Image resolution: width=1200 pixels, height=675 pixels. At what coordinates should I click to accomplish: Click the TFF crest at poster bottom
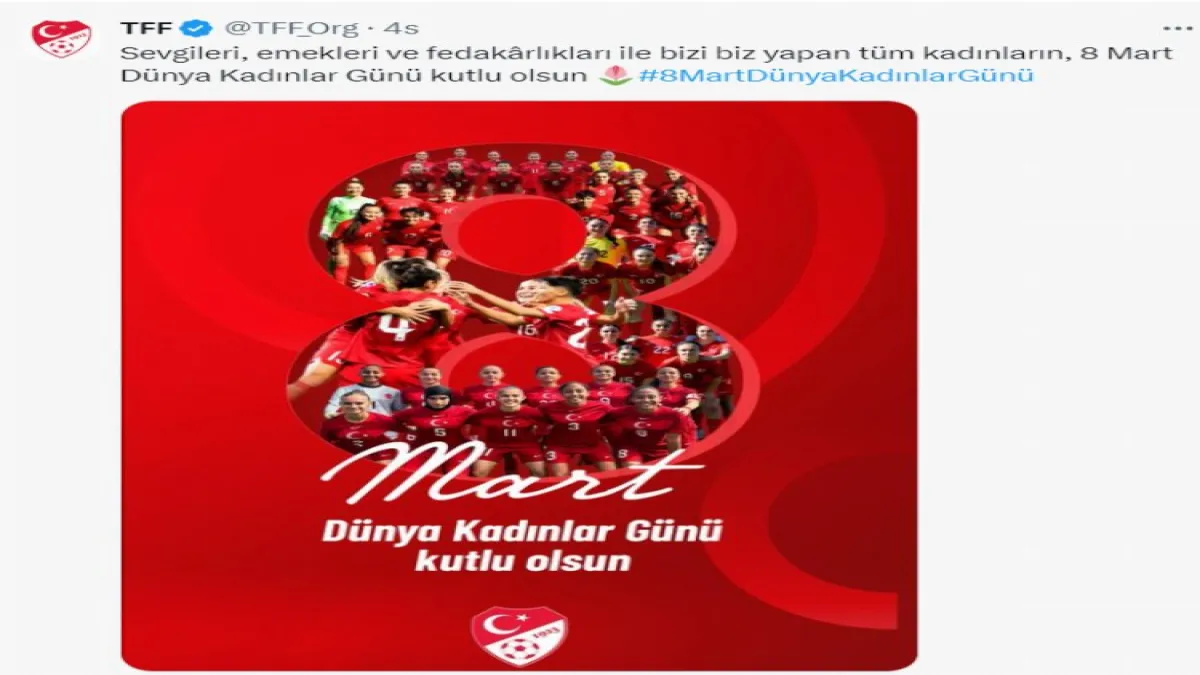click(519, 635)
